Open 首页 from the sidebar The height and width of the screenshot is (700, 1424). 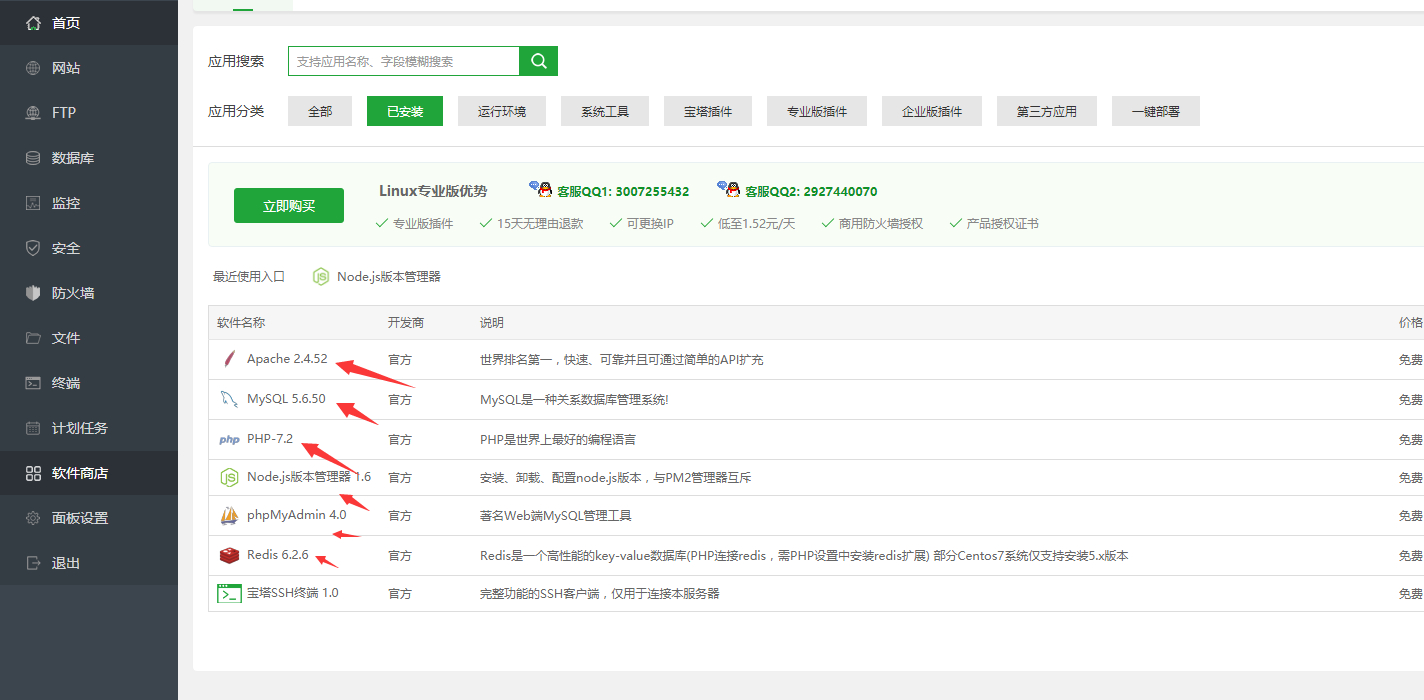click(66, 23)
